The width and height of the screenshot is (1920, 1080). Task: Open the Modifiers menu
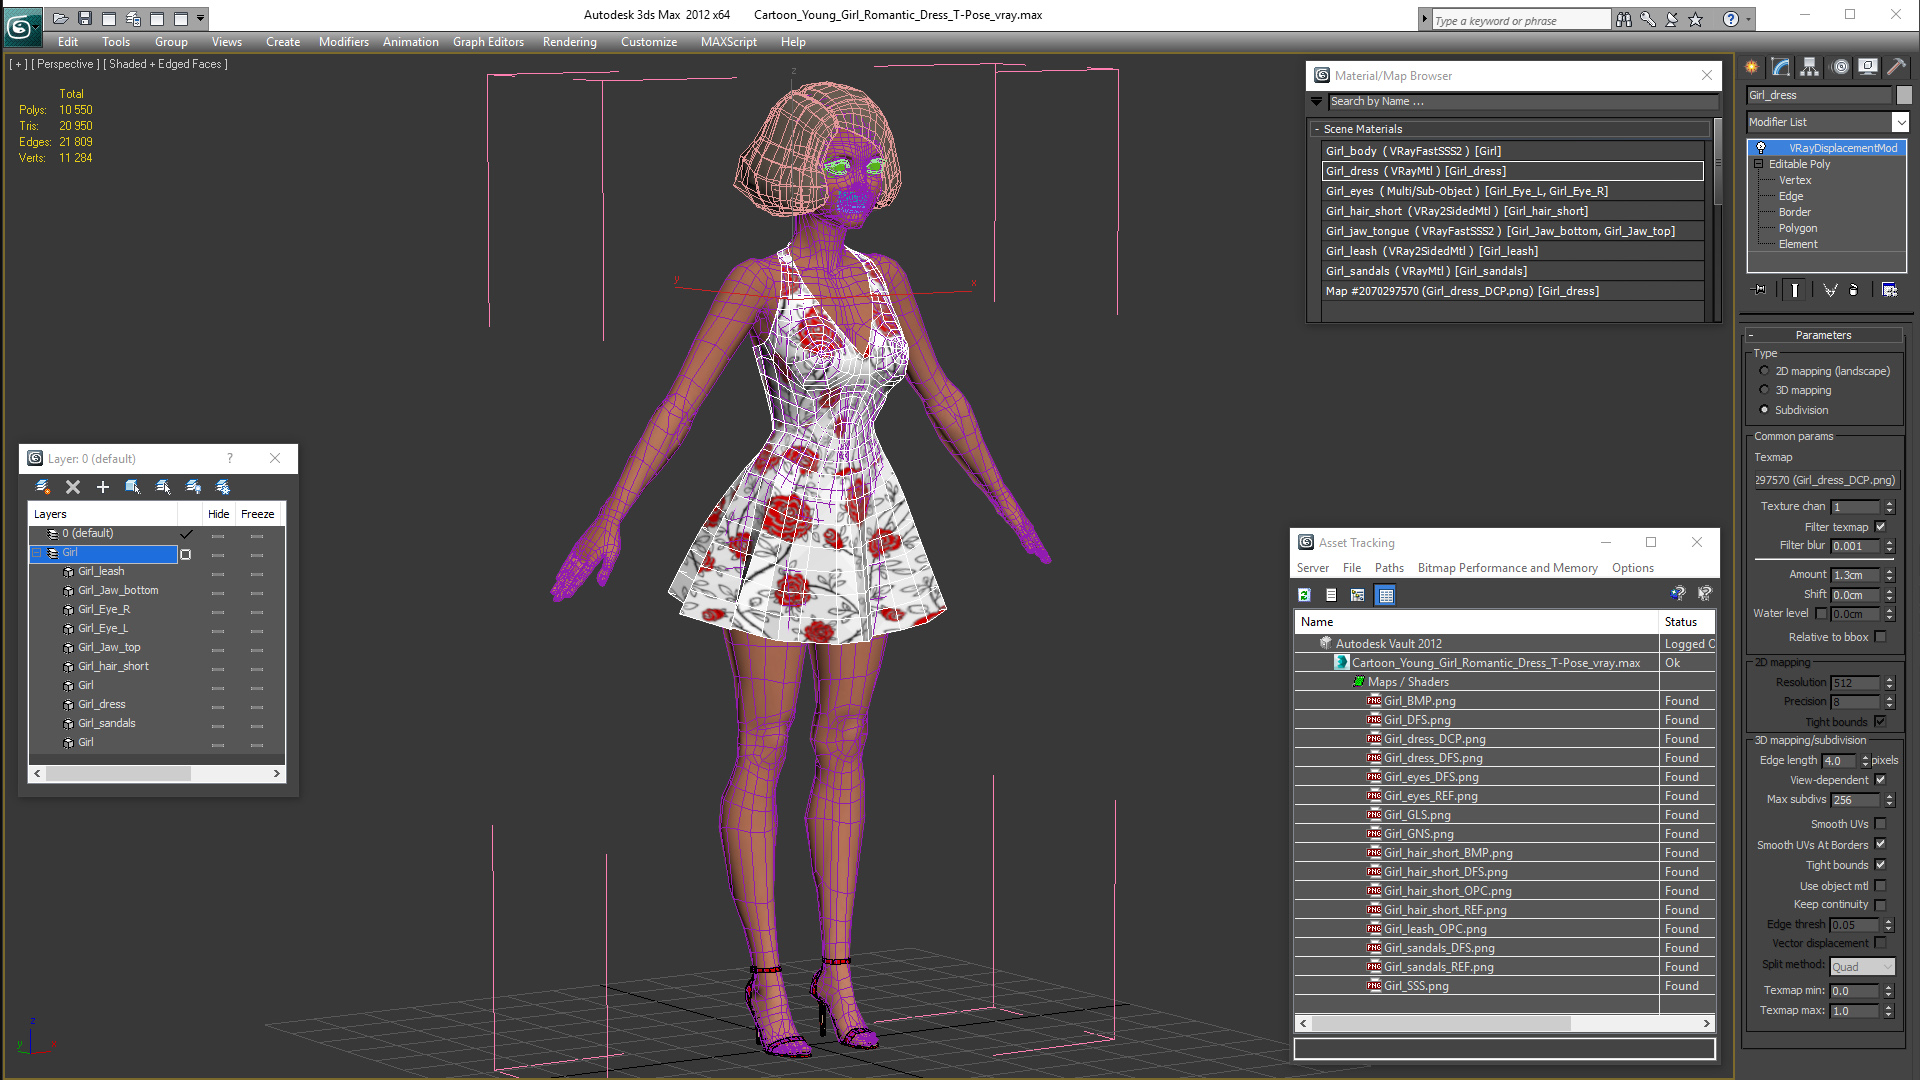[x=343, y=42]
